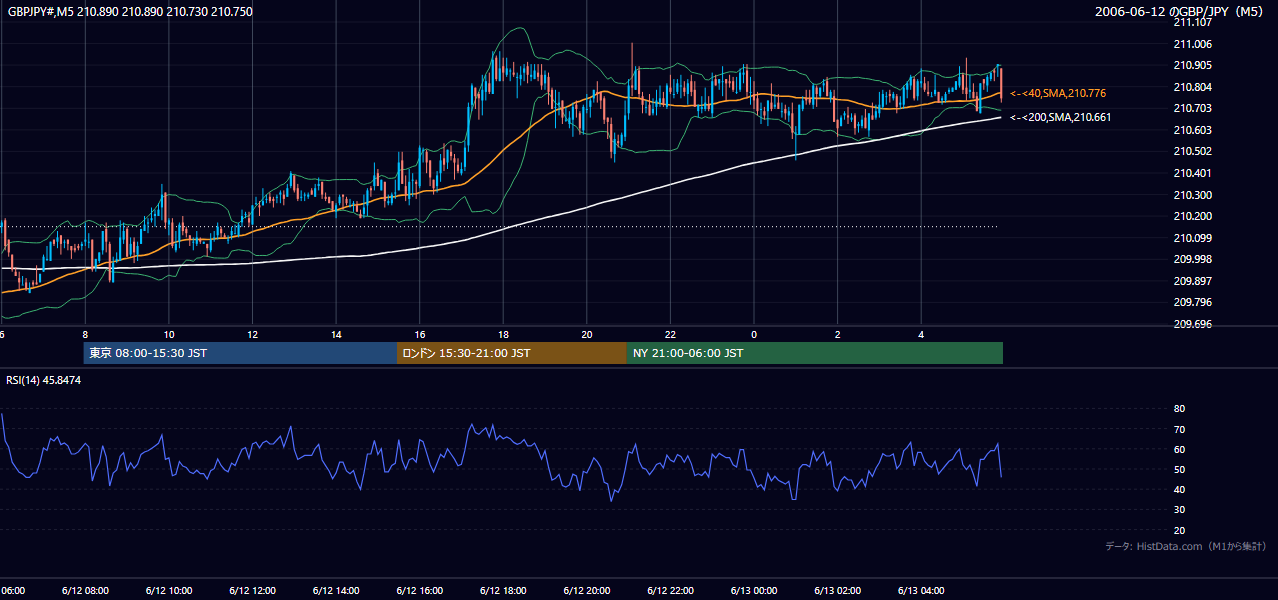The width and height of the screenshot is (1278, 600).
Task: Click the 6/13 00:00 bottom time label
Action: click(x=754, y=590)
